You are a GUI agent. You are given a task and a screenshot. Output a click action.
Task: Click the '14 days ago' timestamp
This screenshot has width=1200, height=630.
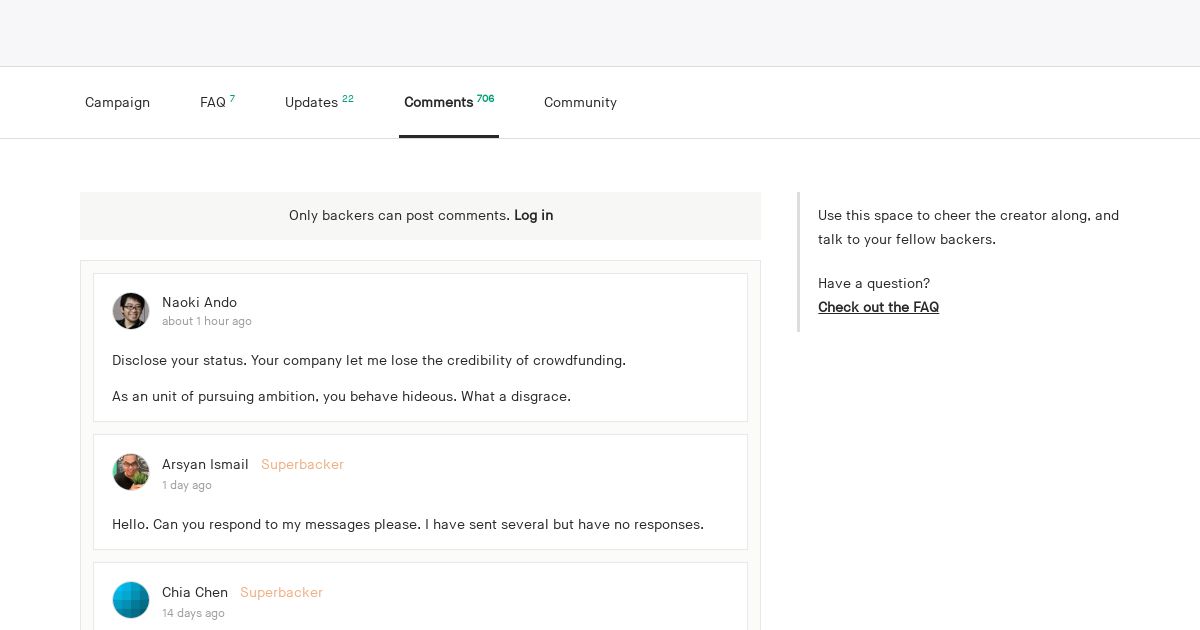tap(193, 613)
